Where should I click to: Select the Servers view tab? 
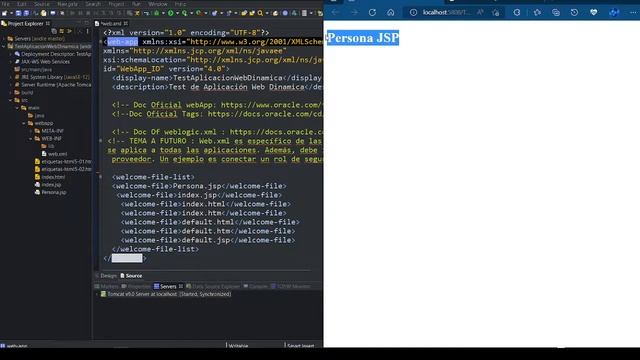[168, 287]
